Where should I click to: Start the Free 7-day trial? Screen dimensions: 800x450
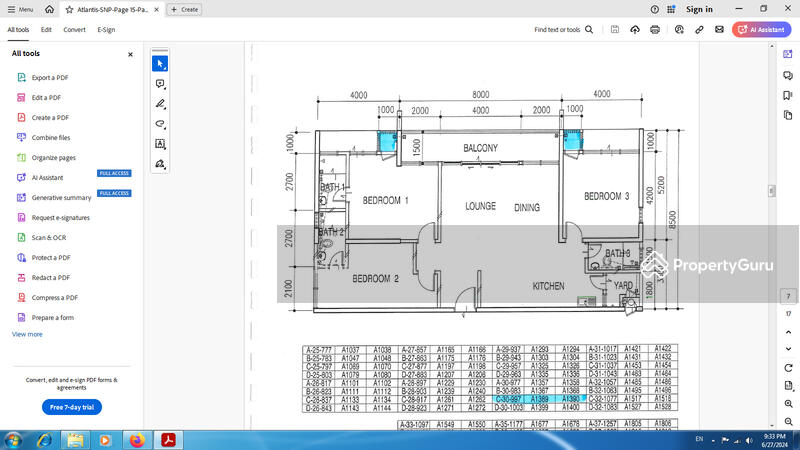[72, 407]
